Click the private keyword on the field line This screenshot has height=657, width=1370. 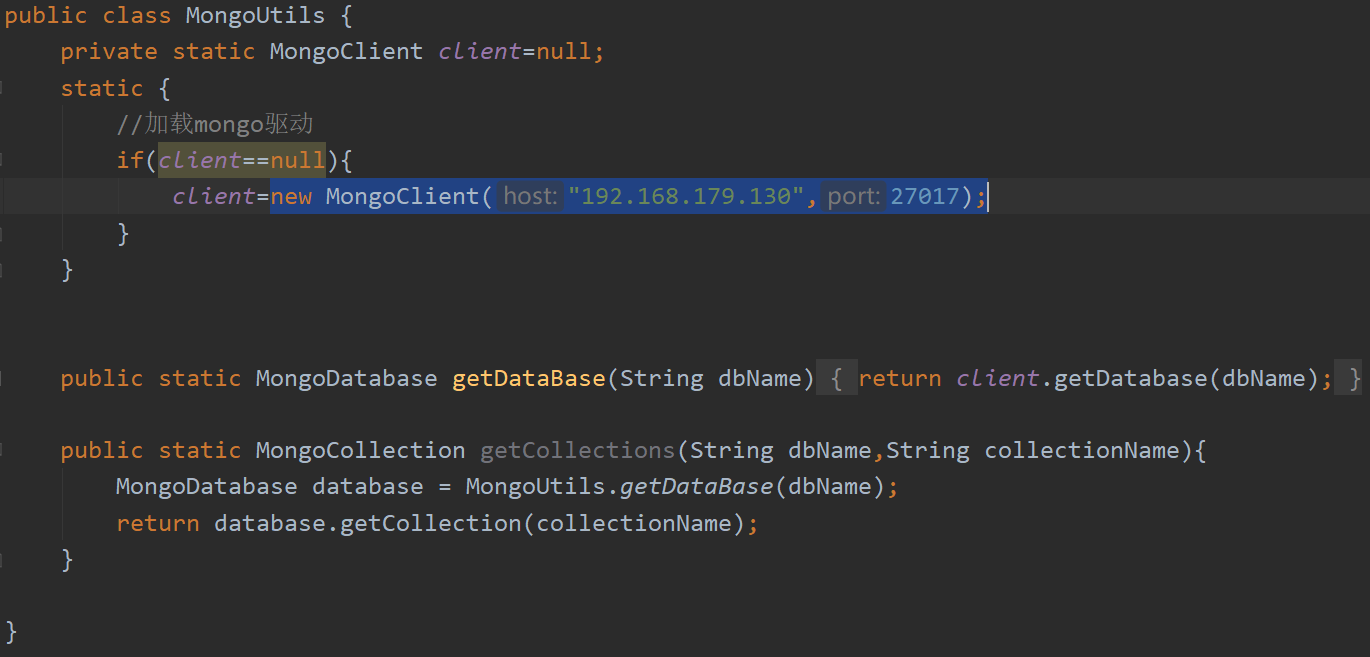(x=108, y=52)
